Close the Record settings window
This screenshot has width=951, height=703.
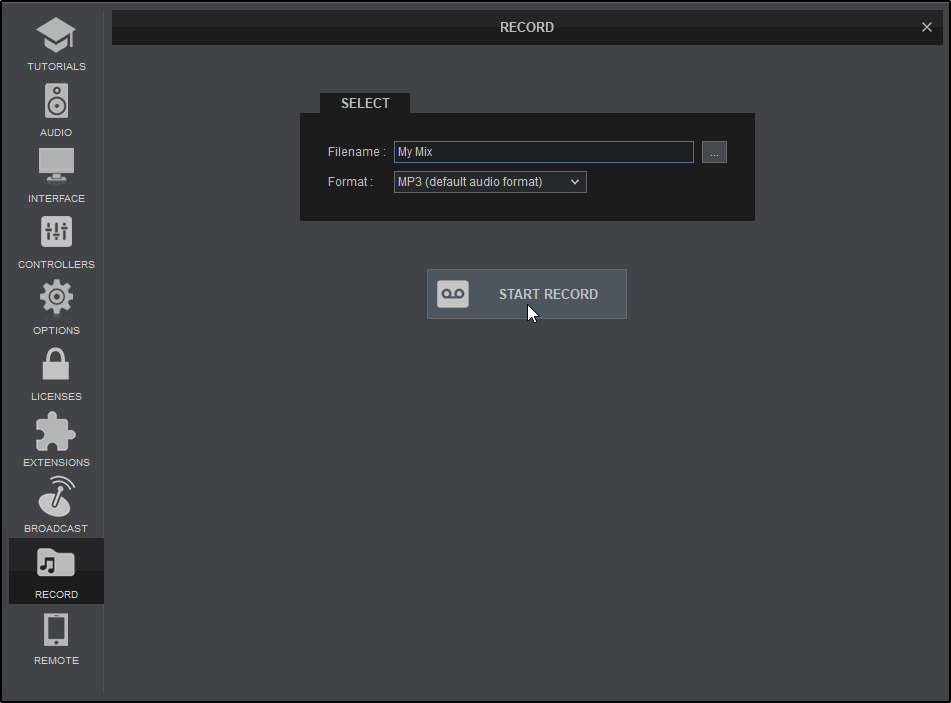pos(927,27)
